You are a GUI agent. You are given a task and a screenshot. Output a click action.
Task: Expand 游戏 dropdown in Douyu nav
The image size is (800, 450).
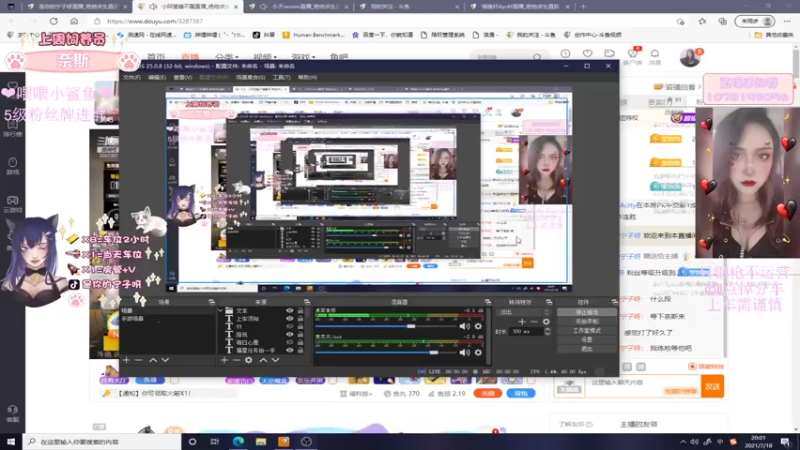pos(303,57)
